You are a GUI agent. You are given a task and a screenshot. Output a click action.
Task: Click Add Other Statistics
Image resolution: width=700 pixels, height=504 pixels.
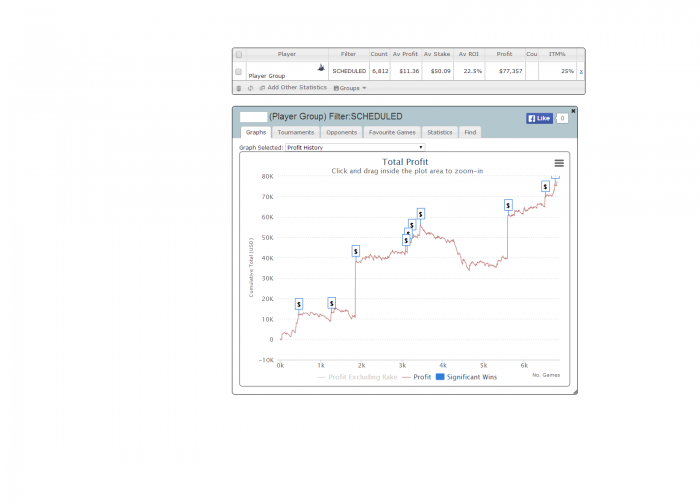click(x=293, y=87)
